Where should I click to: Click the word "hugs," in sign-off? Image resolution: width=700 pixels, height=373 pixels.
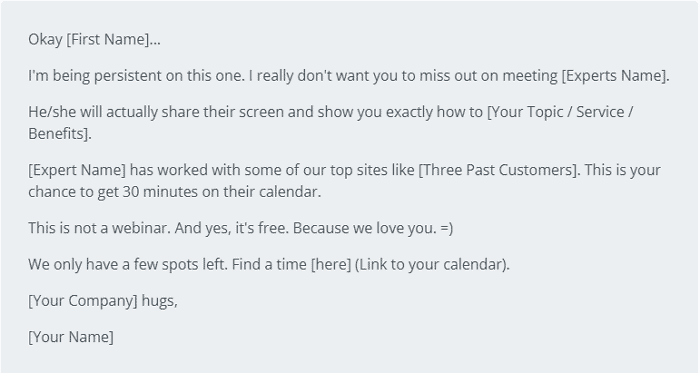click(x=159, y=301)
